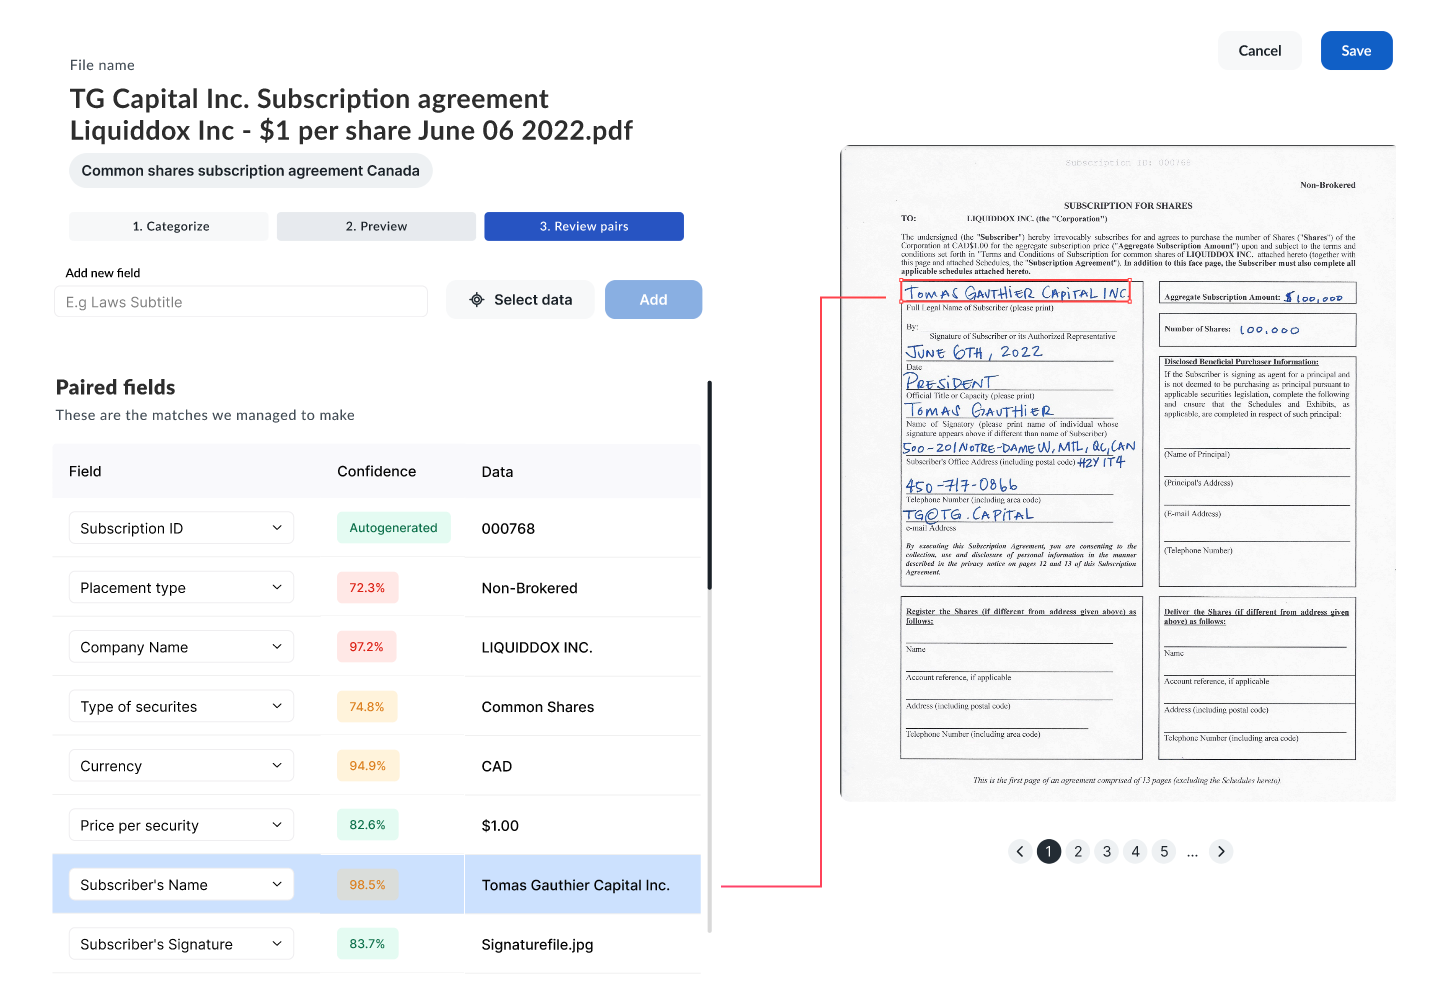Click the handwritten subscriber name in the document
This screenshot has height=984, width=1440.
click(x=1016, y=292)
